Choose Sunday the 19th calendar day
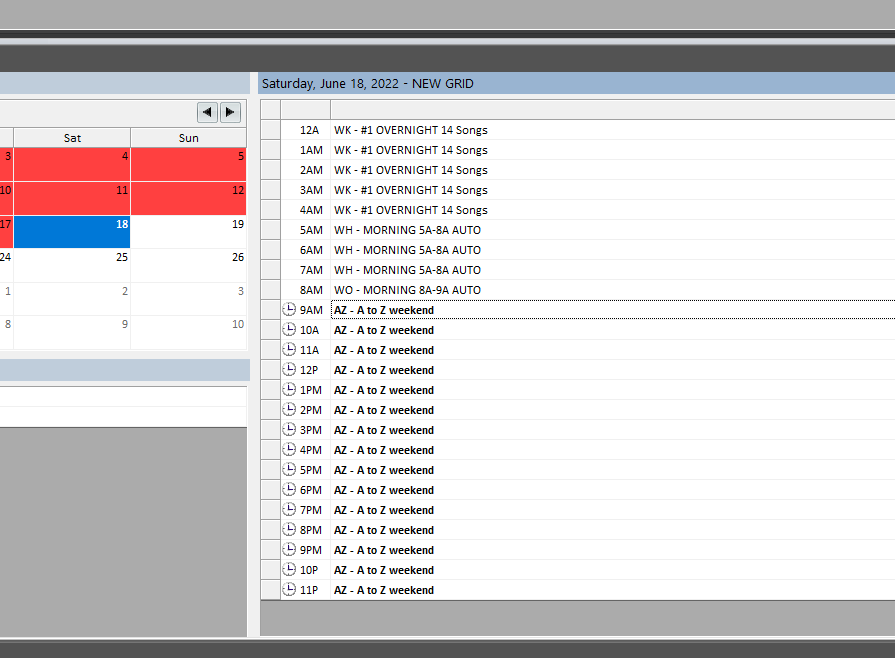895x658 pixels. (188, 232)
